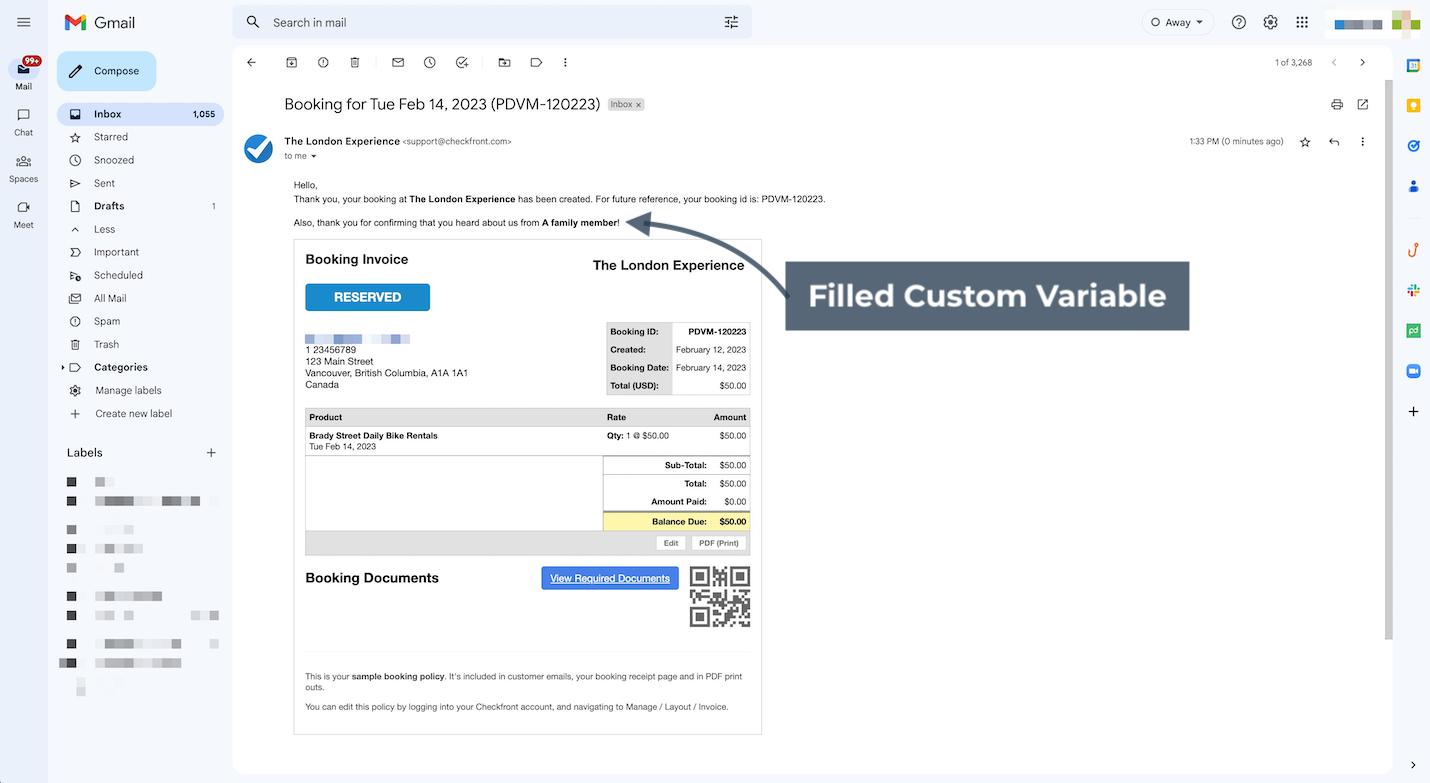Screen dimensions: 1430x783
Task: Click the booking QR code
Action: point(720,597)
